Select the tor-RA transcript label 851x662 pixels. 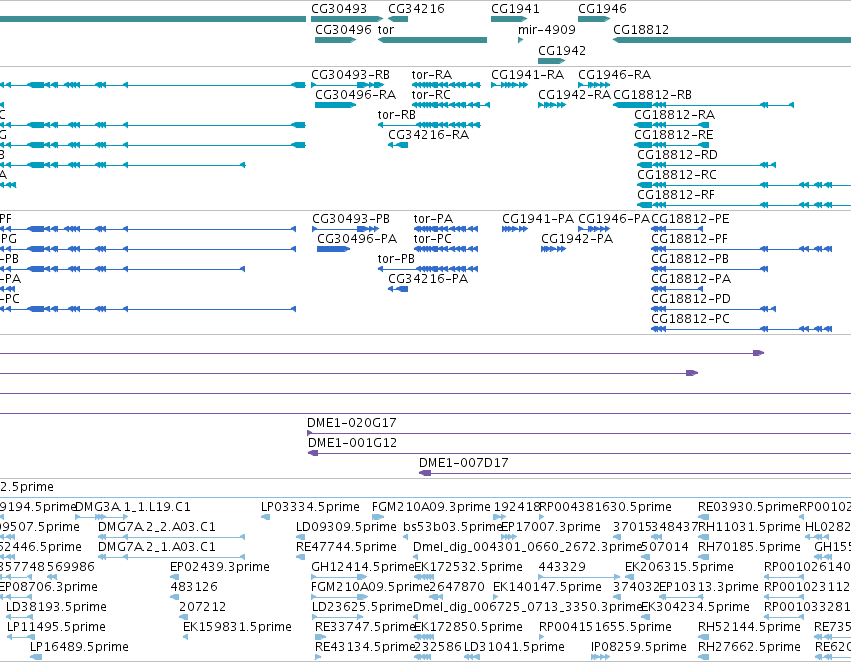click(x=431, y=74)
